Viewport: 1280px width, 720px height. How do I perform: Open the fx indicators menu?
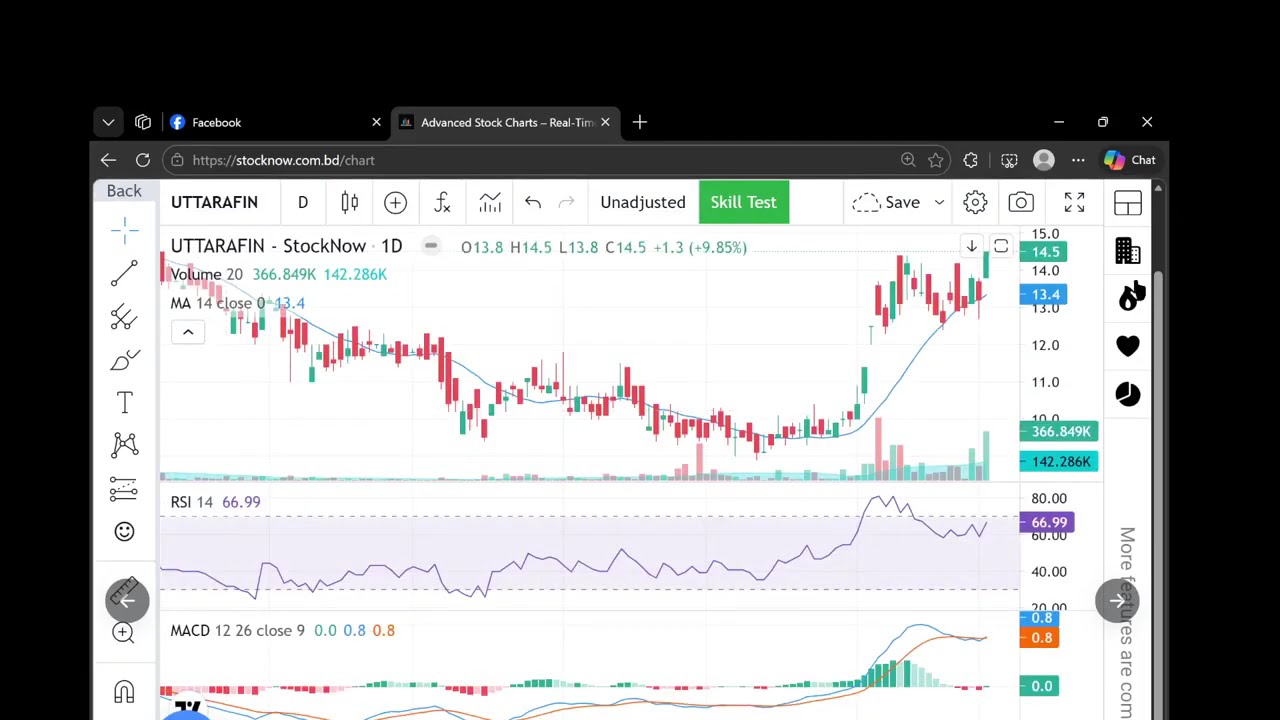[x=442, y=202]
